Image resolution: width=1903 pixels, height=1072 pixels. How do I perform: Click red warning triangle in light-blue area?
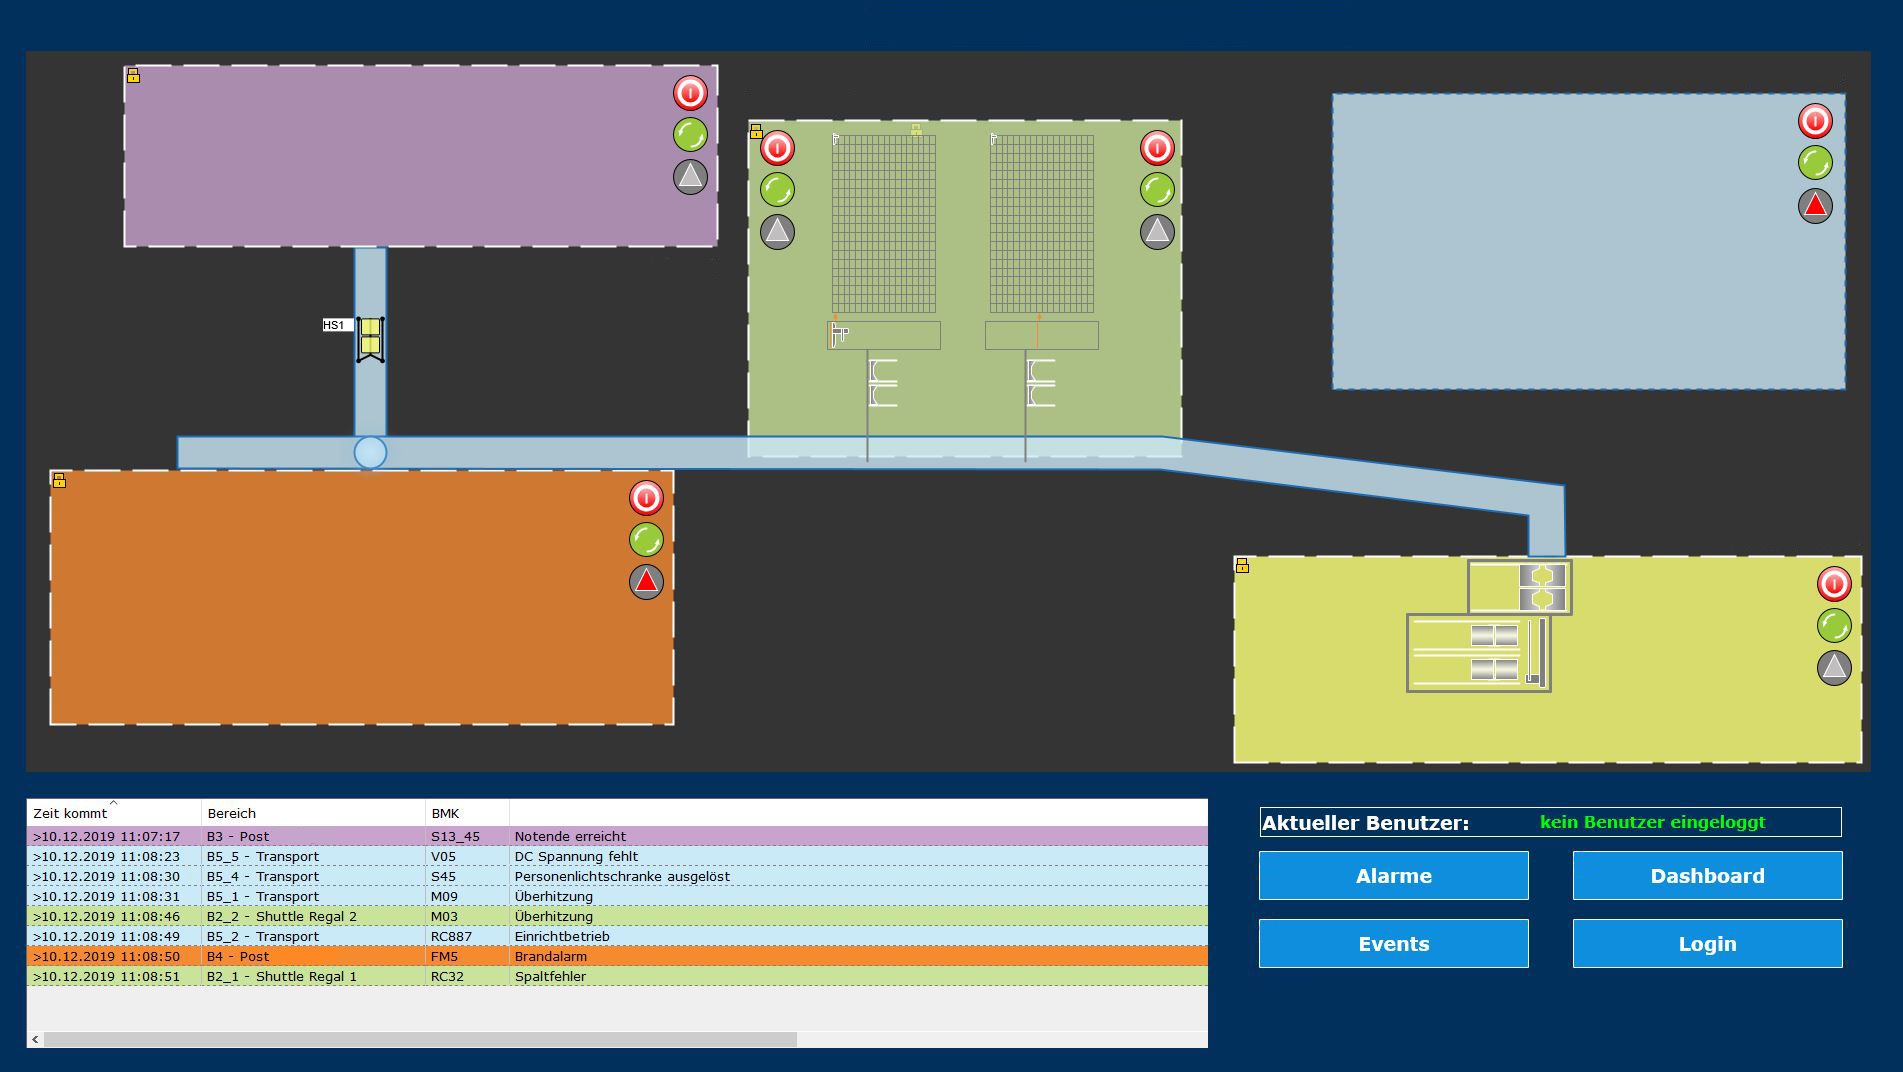1815,206
